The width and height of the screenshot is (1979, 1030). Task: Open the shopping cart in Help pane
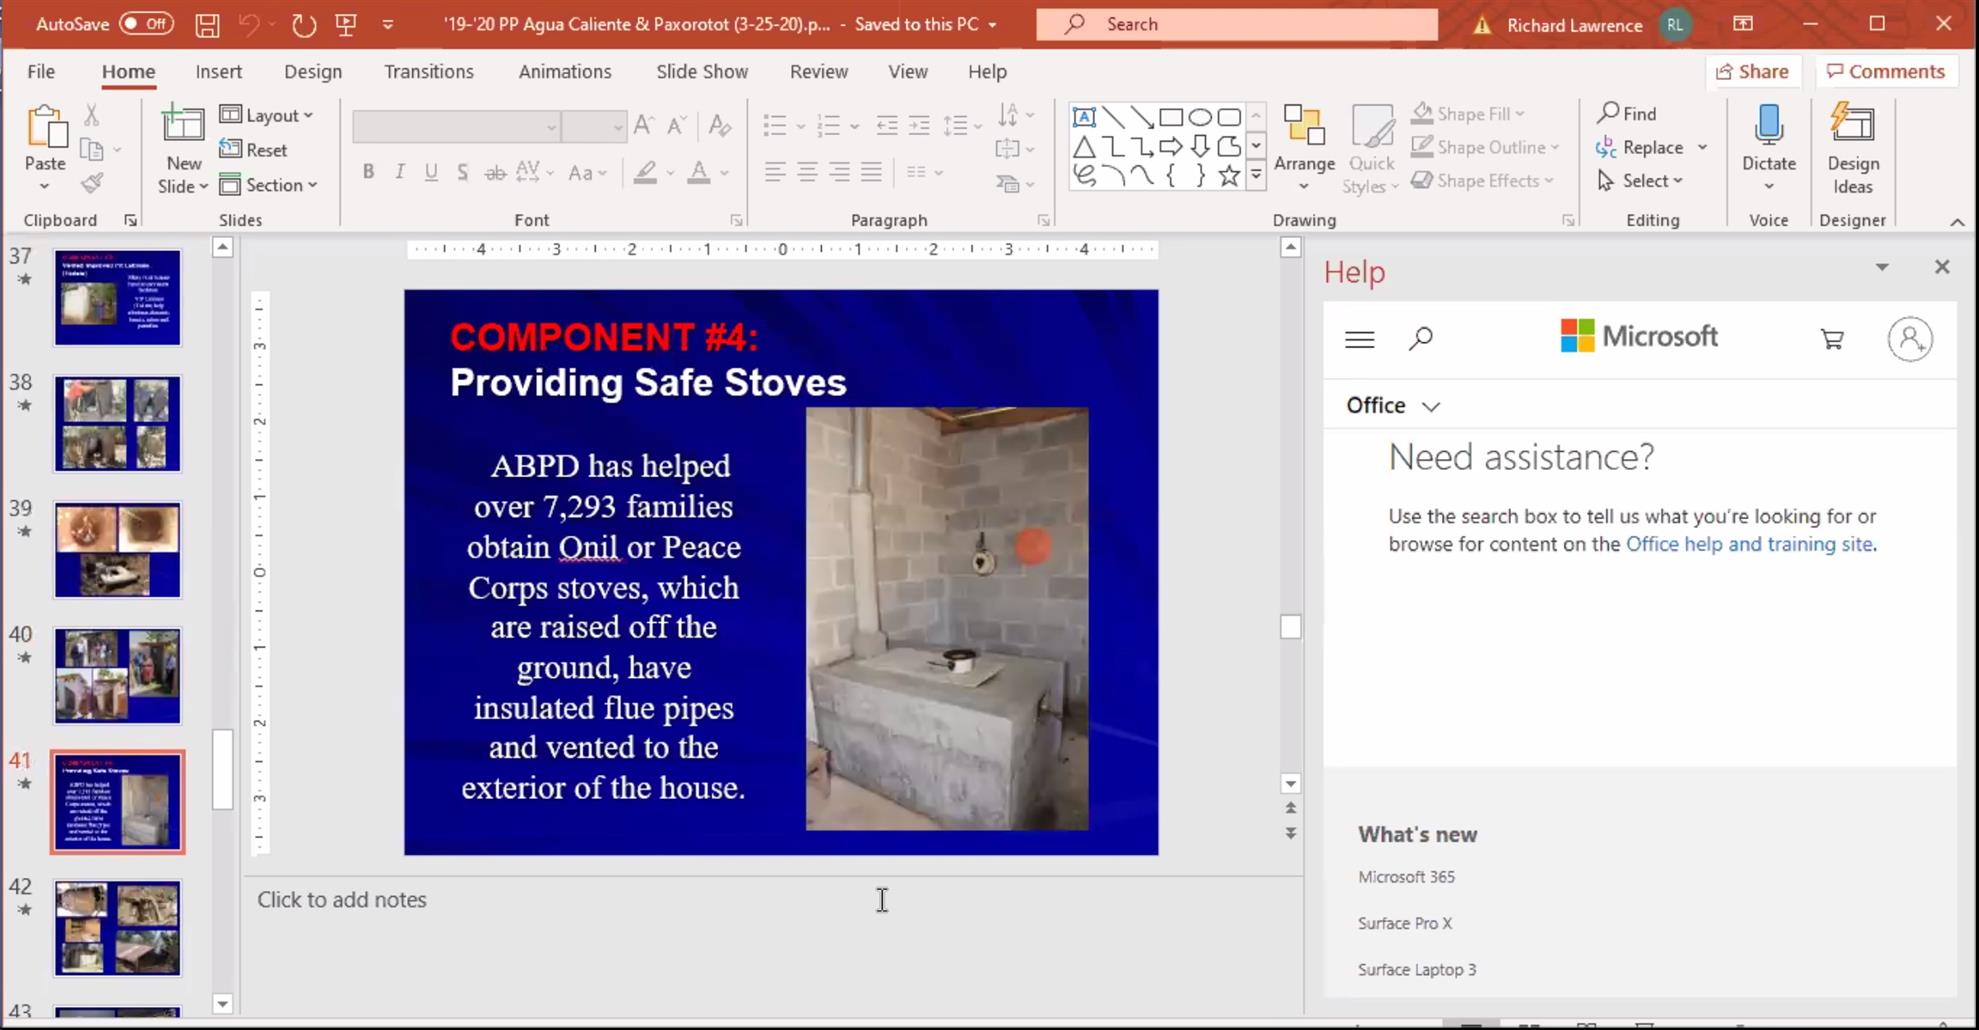tap(1831, 340)
